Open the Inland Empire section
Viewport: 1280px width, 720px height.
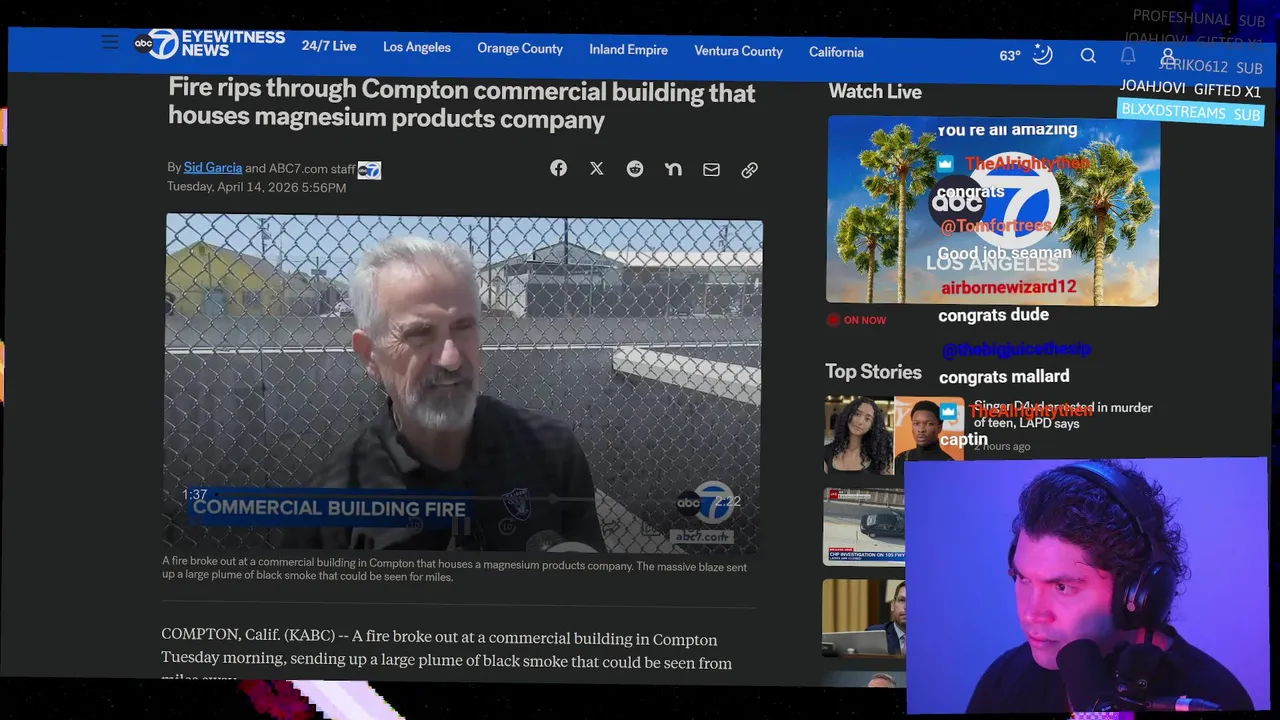pos(628,49)
